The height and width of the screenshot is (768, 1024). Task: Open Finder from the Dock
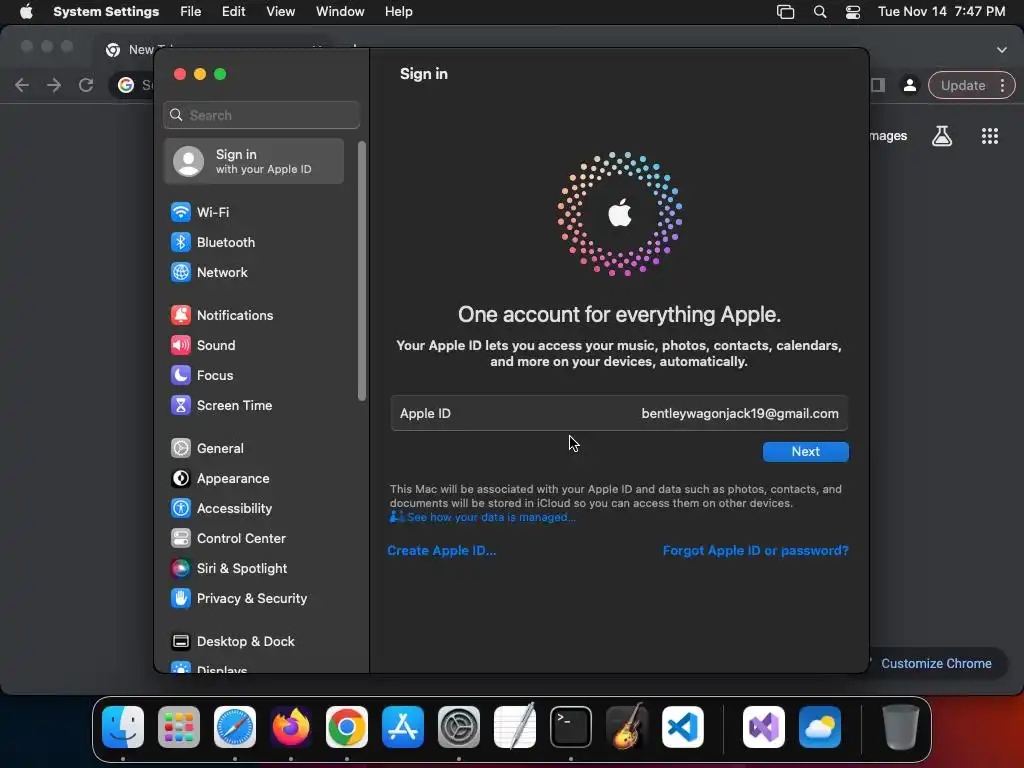[x=123, y=727]
